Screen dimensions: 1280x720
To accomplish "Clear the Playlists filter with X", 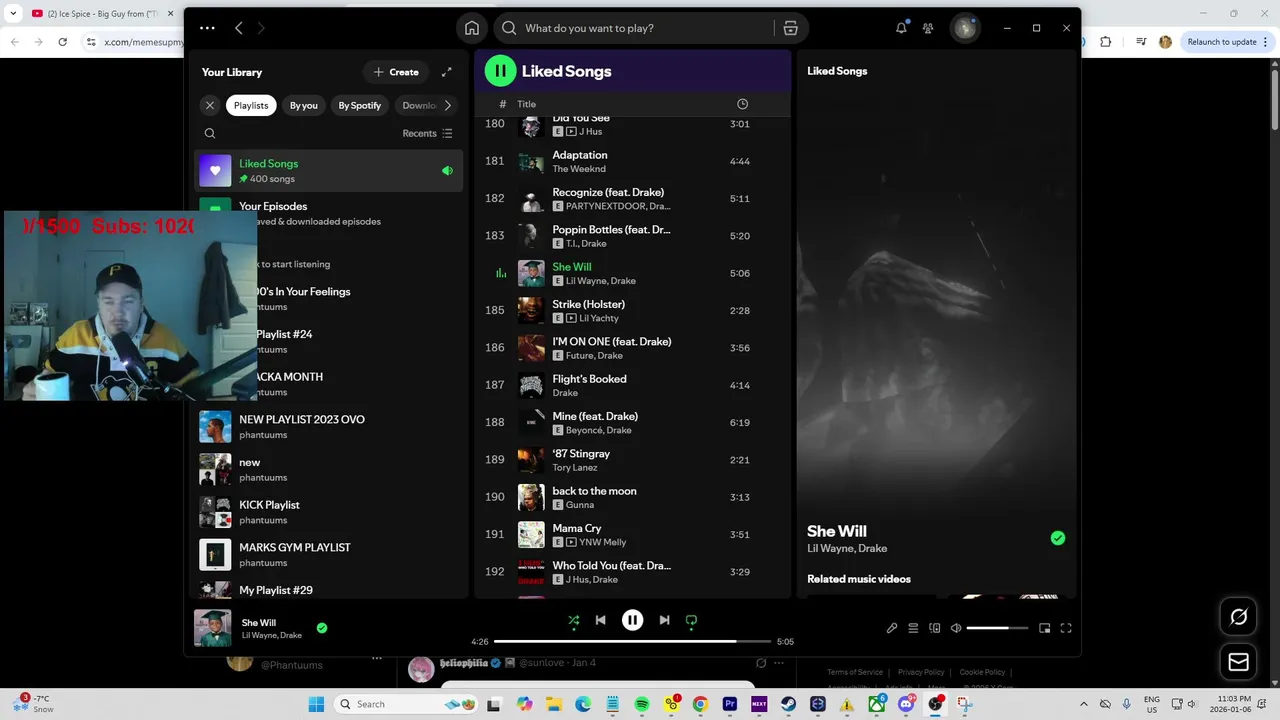I will (x=210, y=105).
